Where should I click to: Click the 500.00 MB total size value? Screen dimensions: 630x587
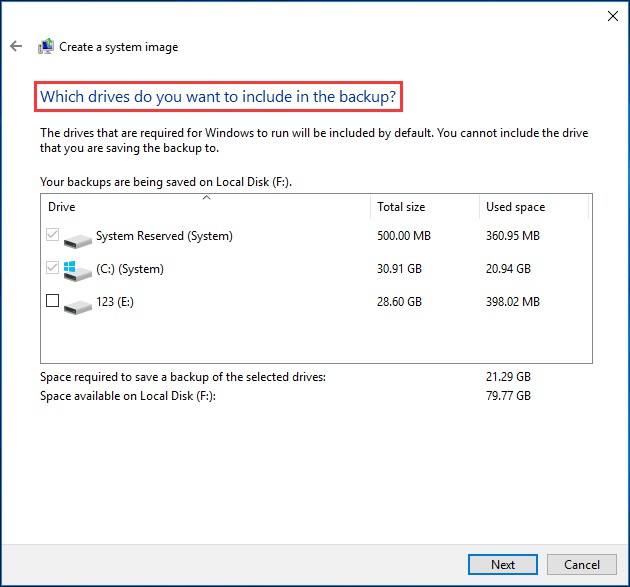click(x=403, y=235)
